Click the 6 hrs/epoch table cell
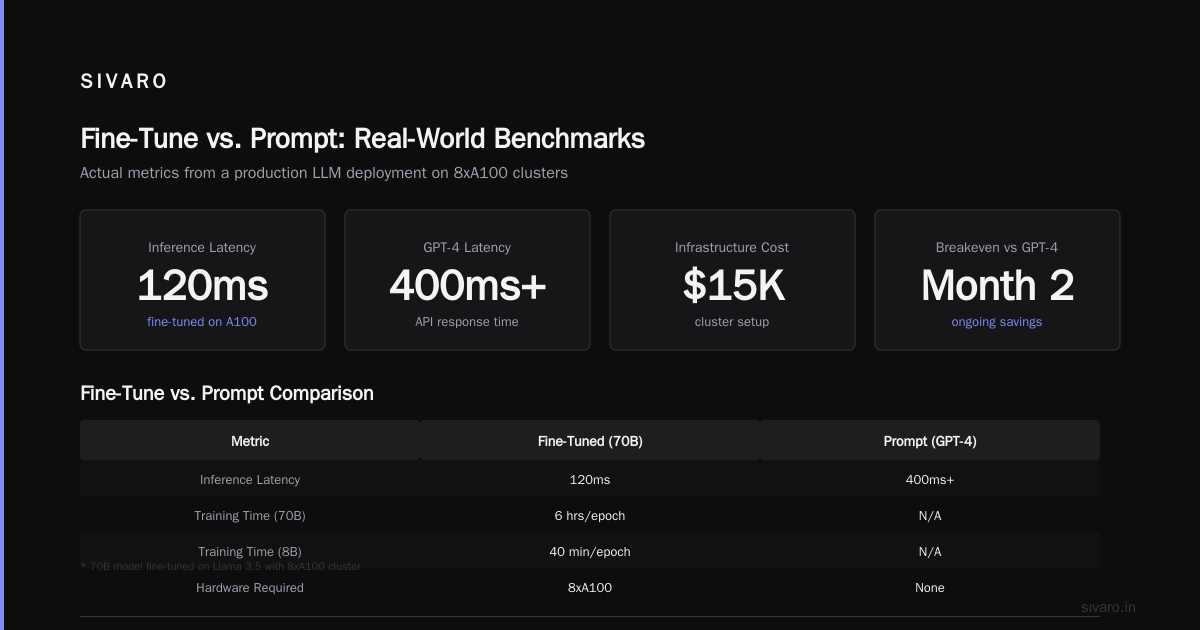 click(x=590, y=516)
